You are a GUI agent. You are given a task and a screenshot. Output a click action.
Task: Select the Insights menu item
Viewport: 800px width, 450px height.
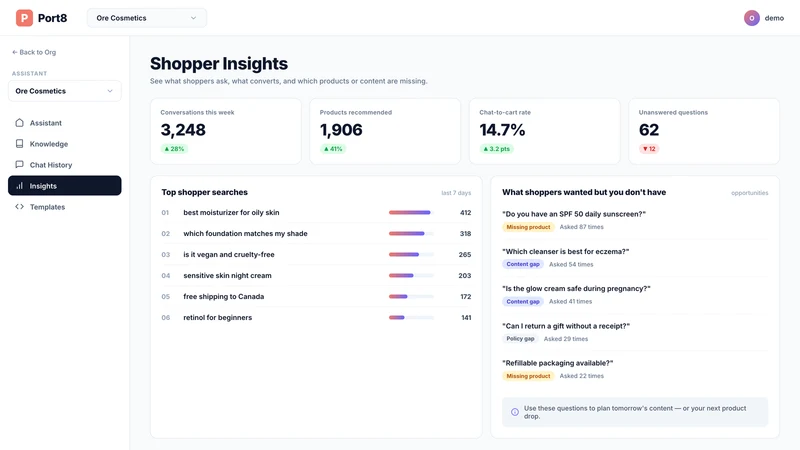click(65, 186)
